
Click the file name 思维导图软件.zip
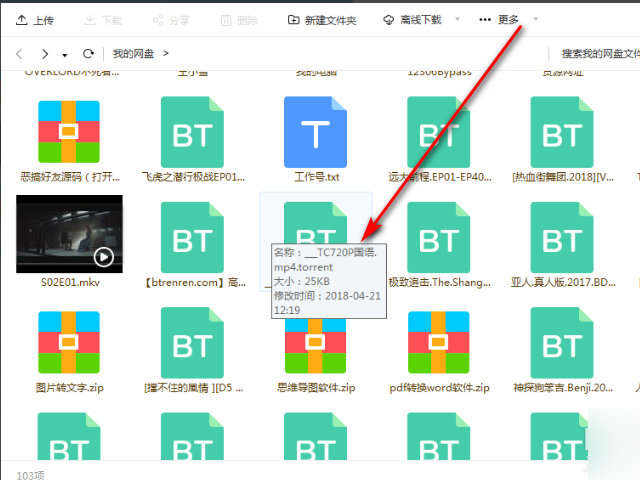point(316,388)
